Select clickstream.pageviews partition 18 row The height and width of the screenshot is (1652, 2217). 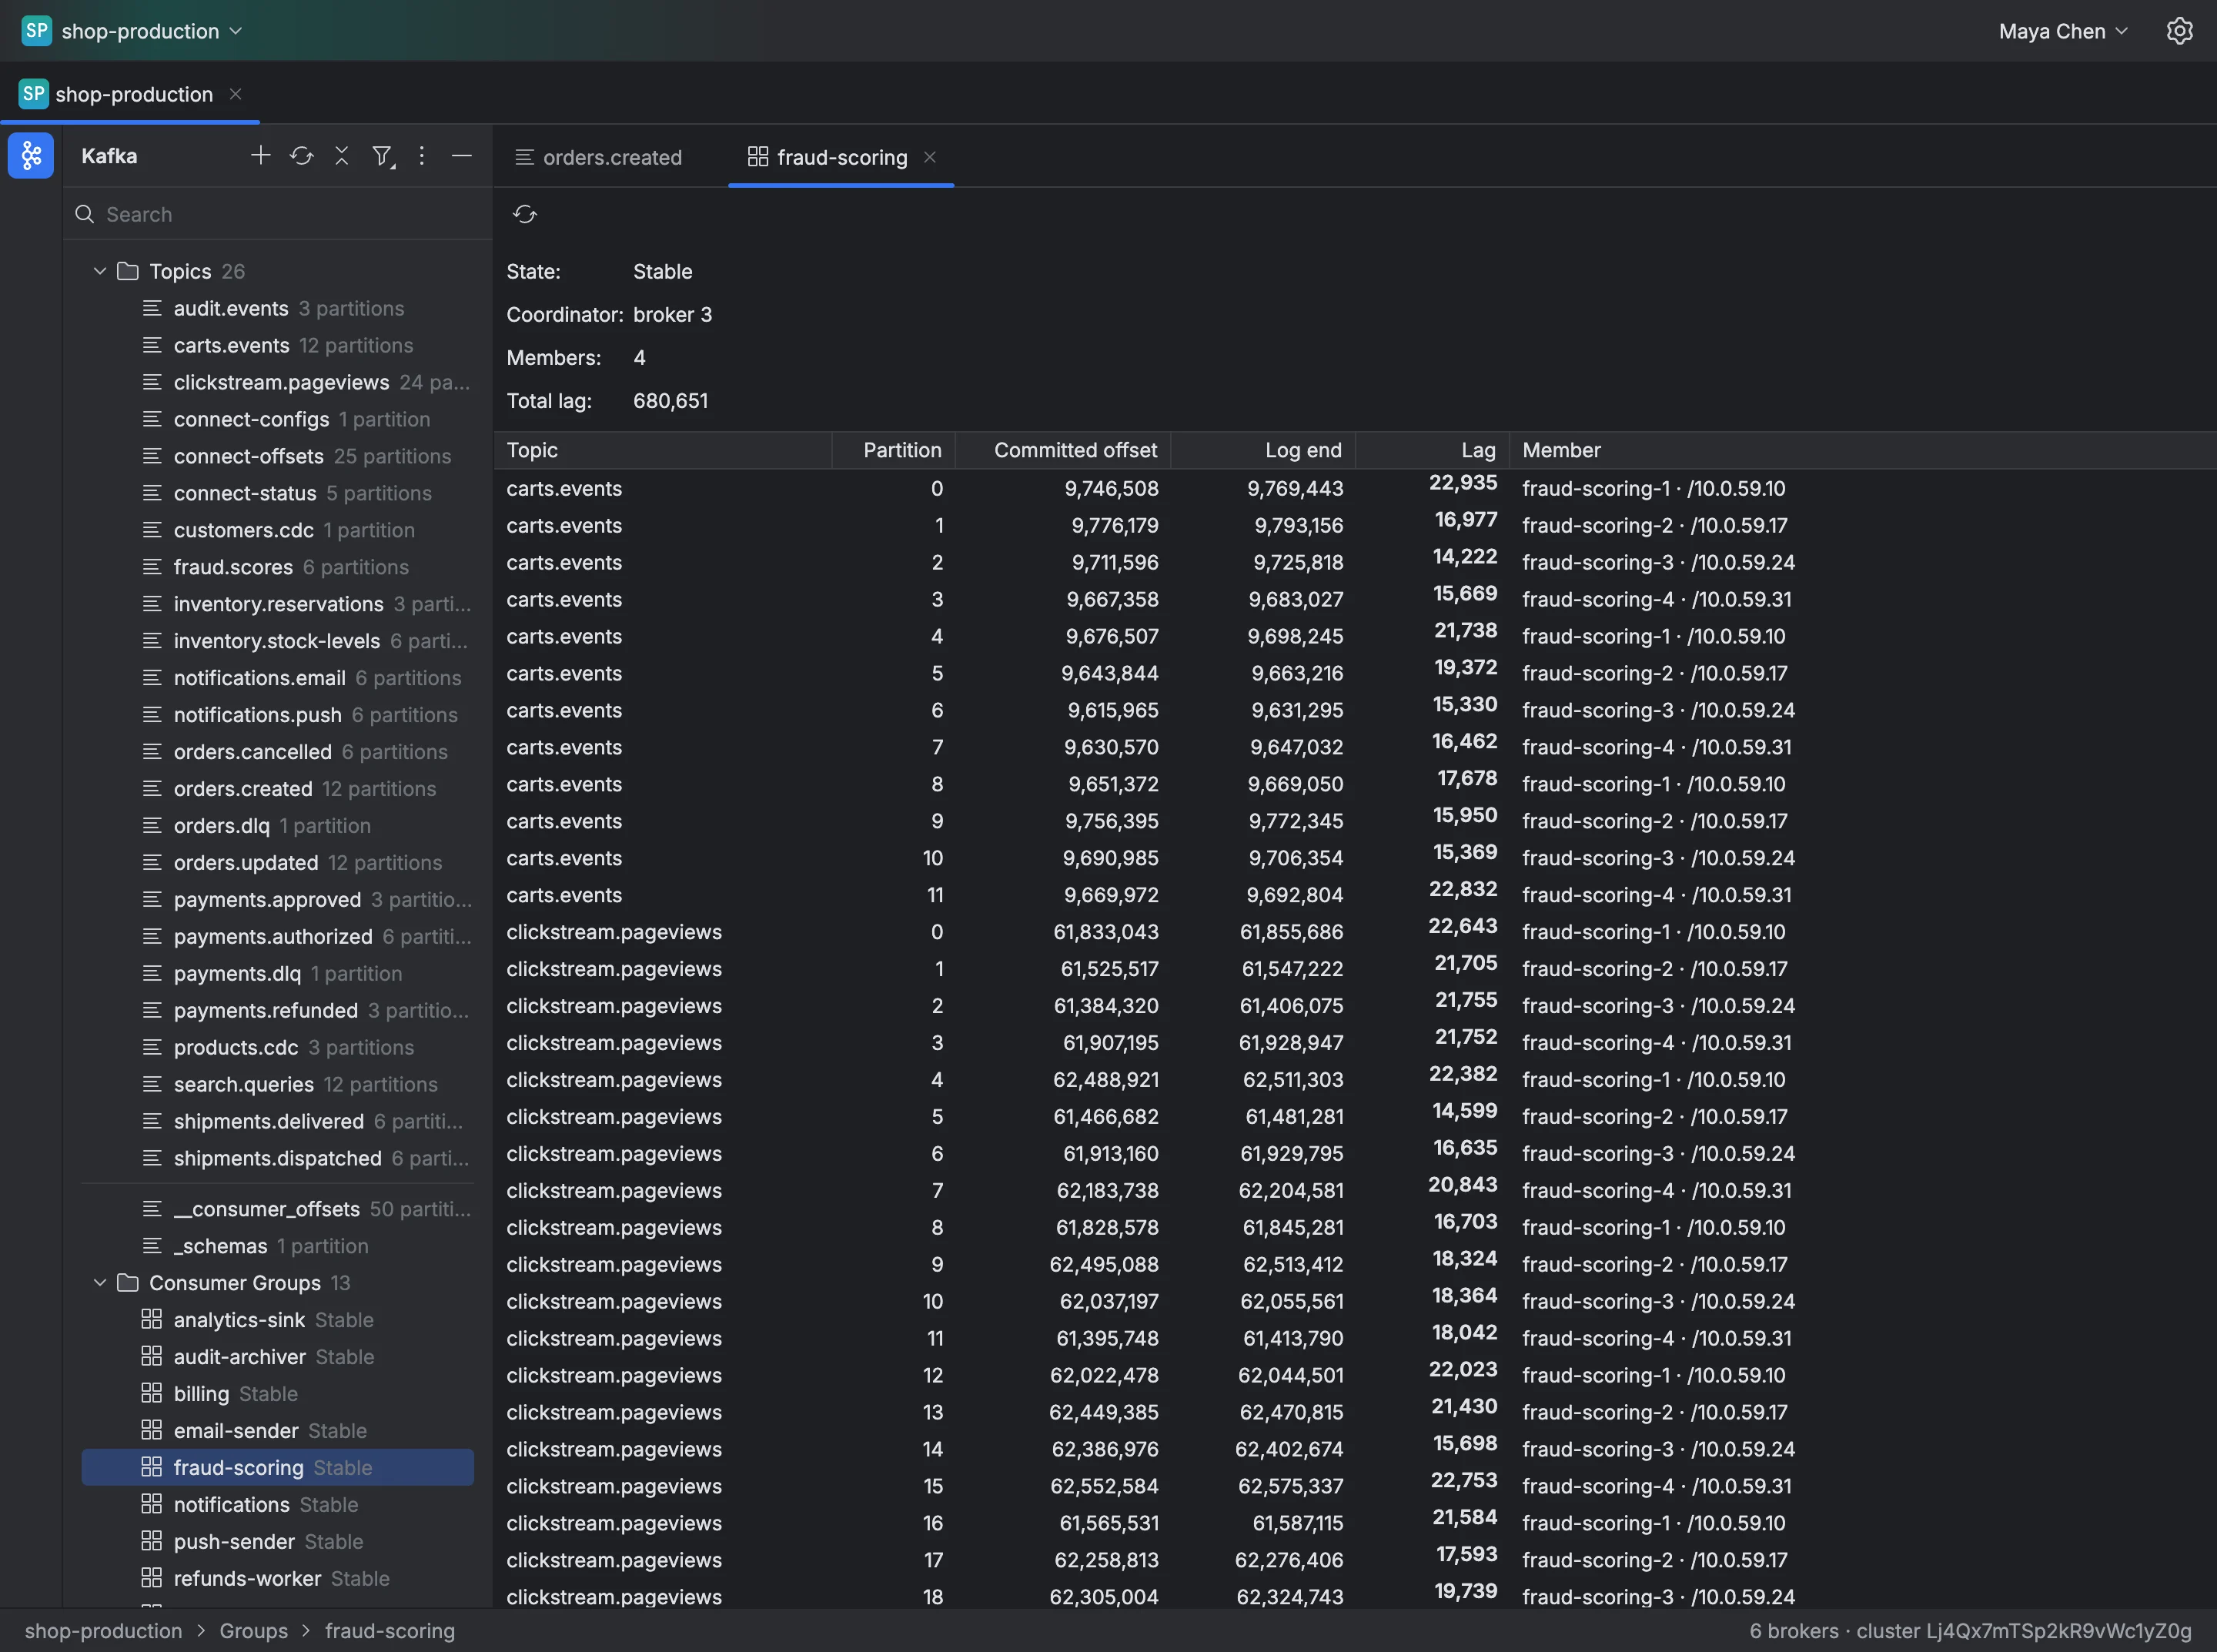tap(1355, 1596)
